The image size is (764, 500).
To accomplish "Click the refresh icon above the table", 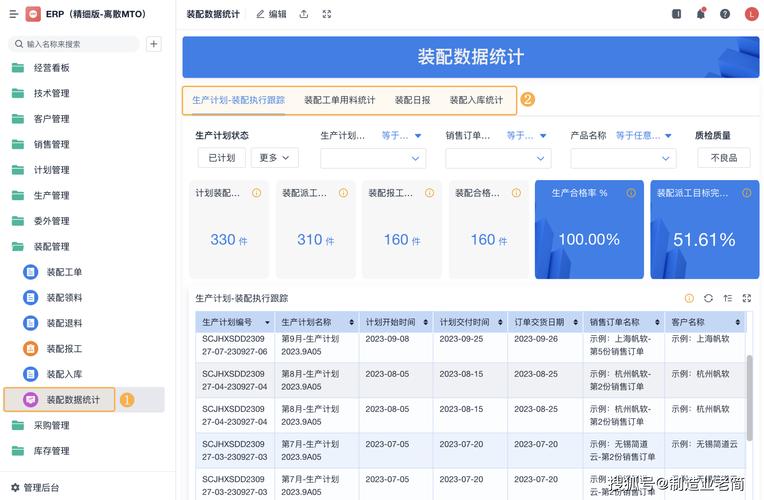I will [708, 298].
